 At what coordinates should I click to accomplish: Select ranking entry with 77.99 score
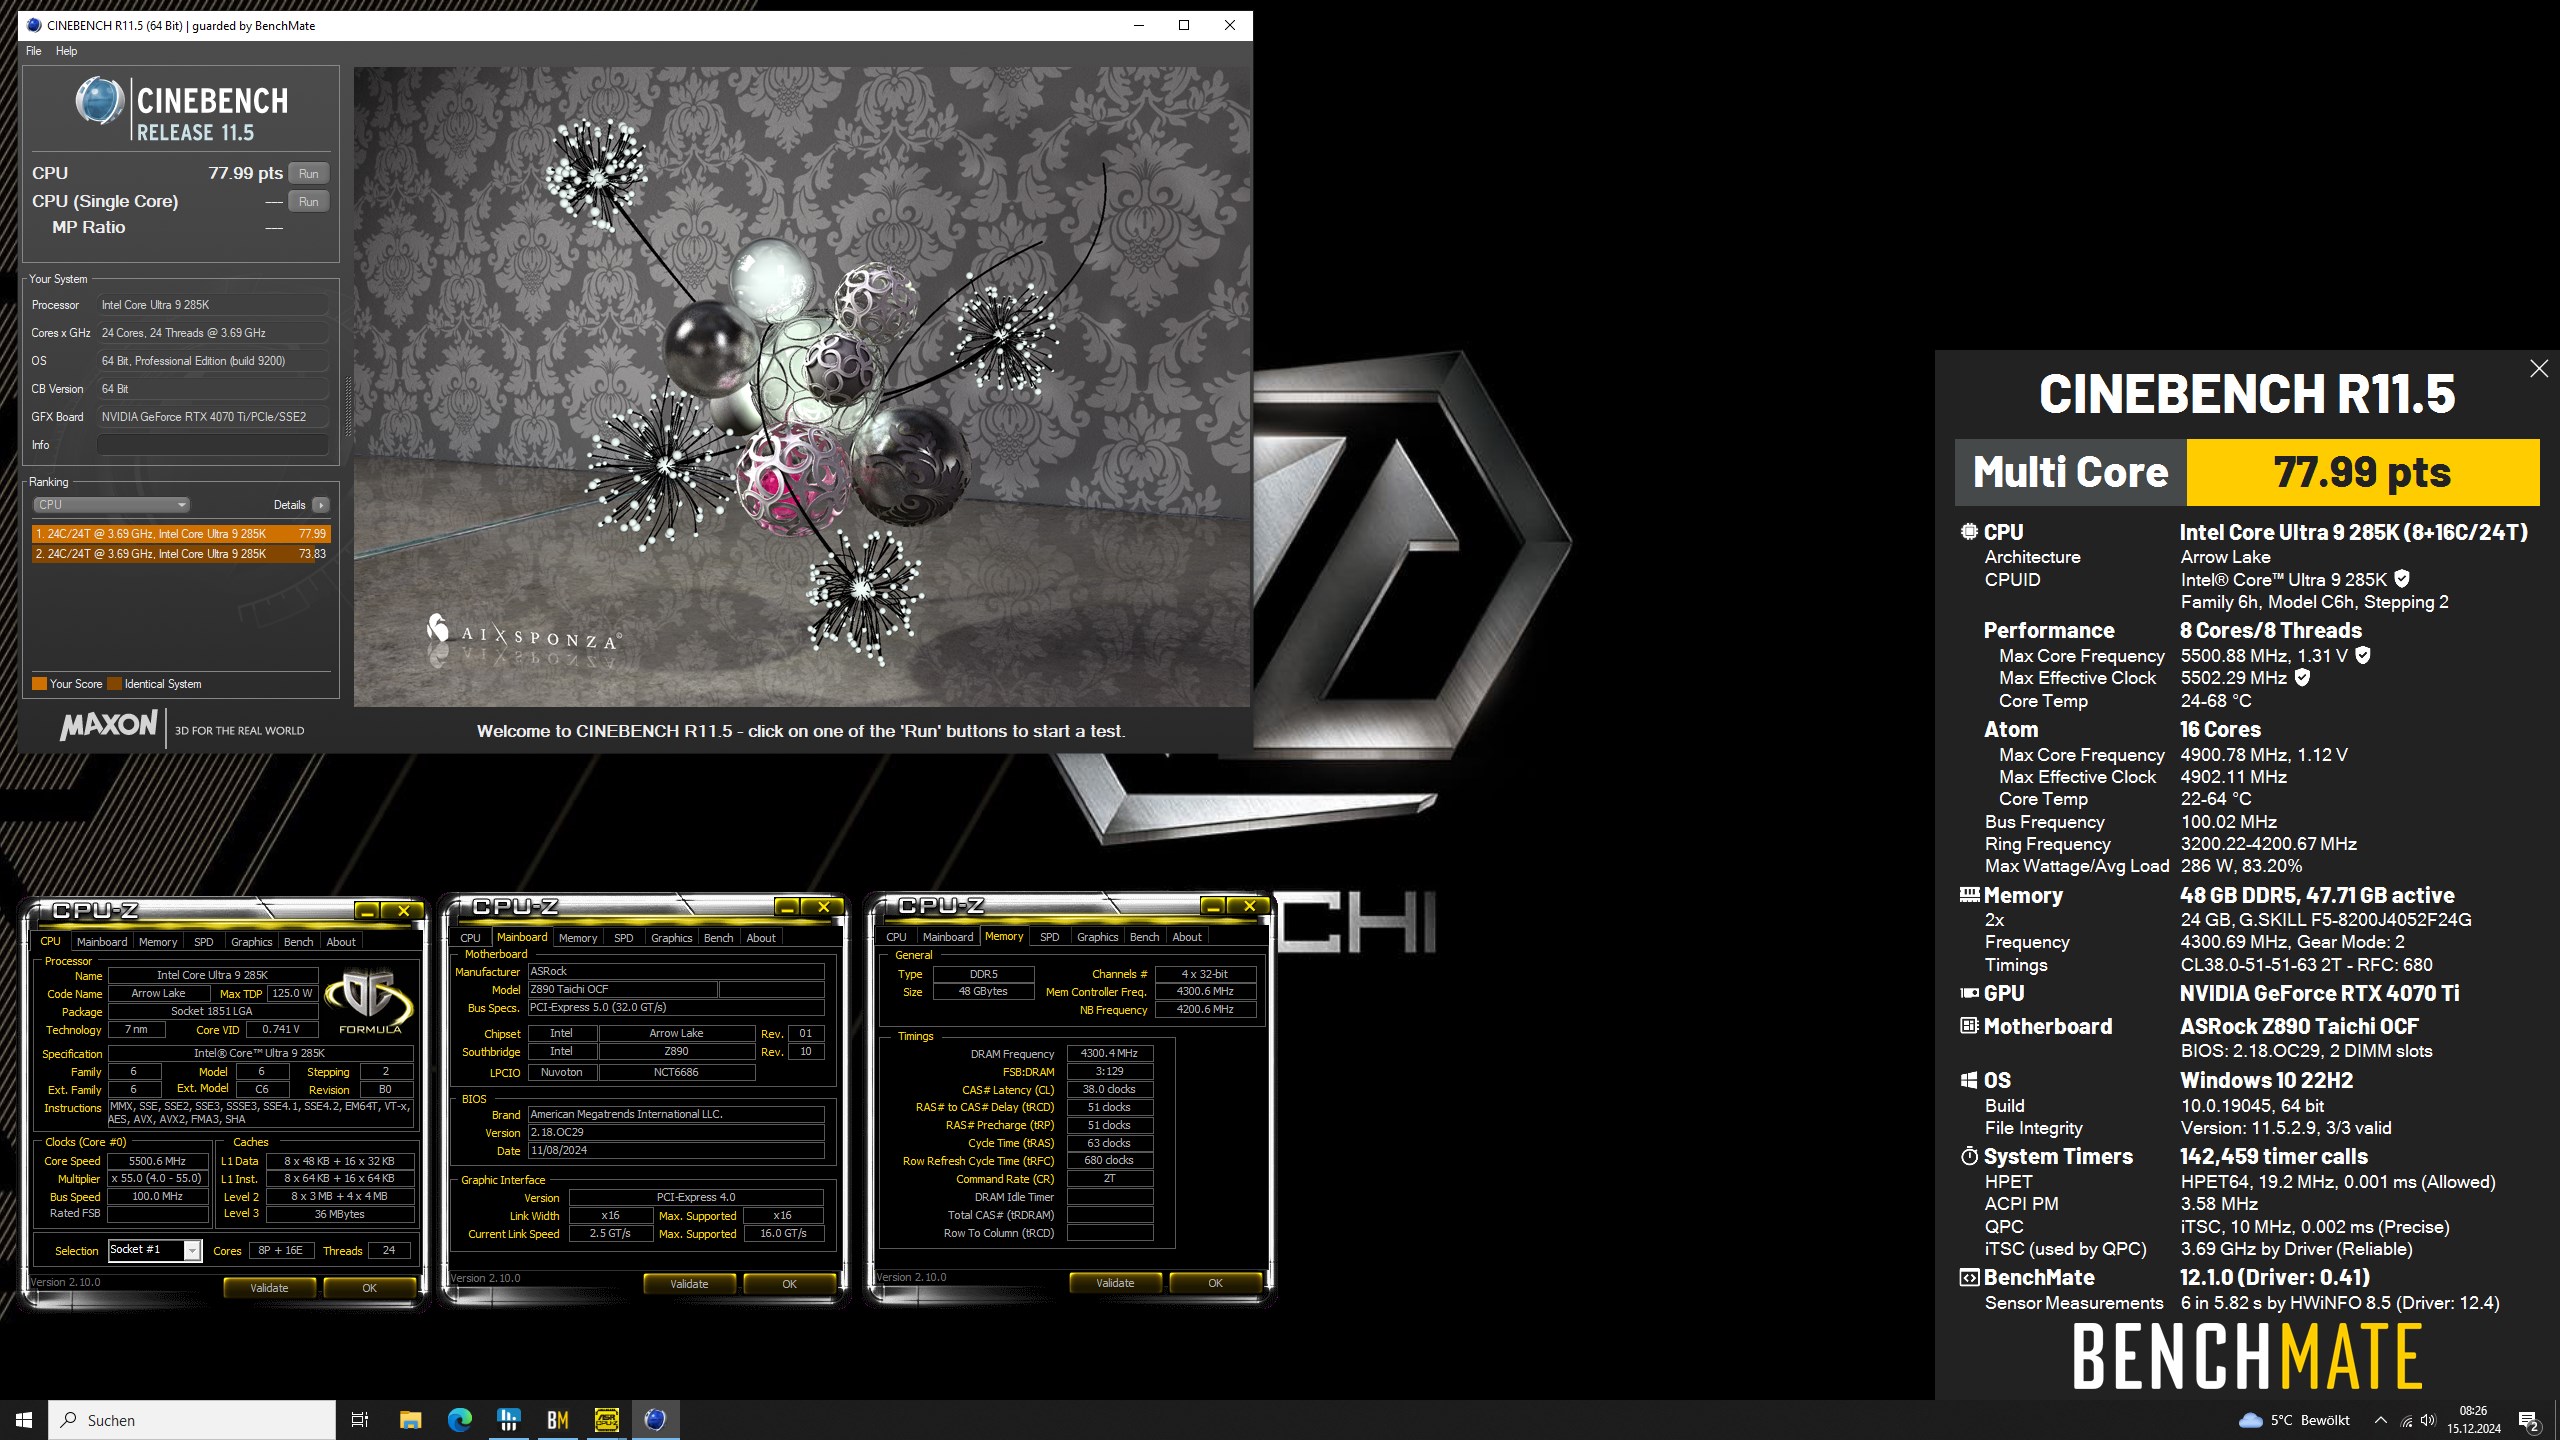click(x=180, y=534)
